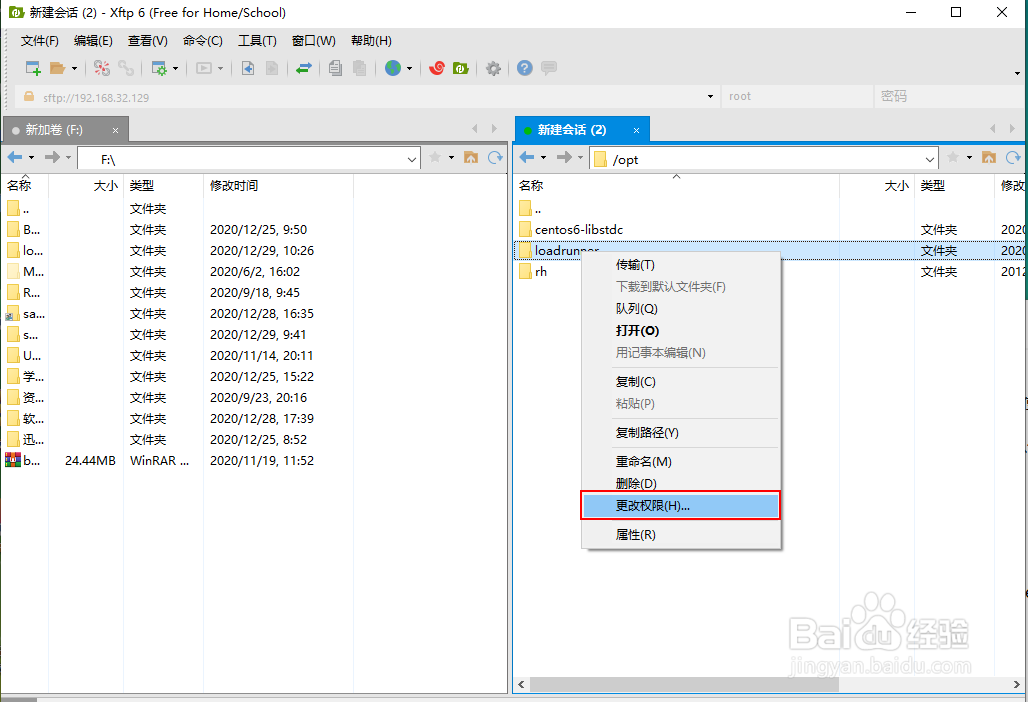Expand the address bar history dropdown

[x=710, y=97]
